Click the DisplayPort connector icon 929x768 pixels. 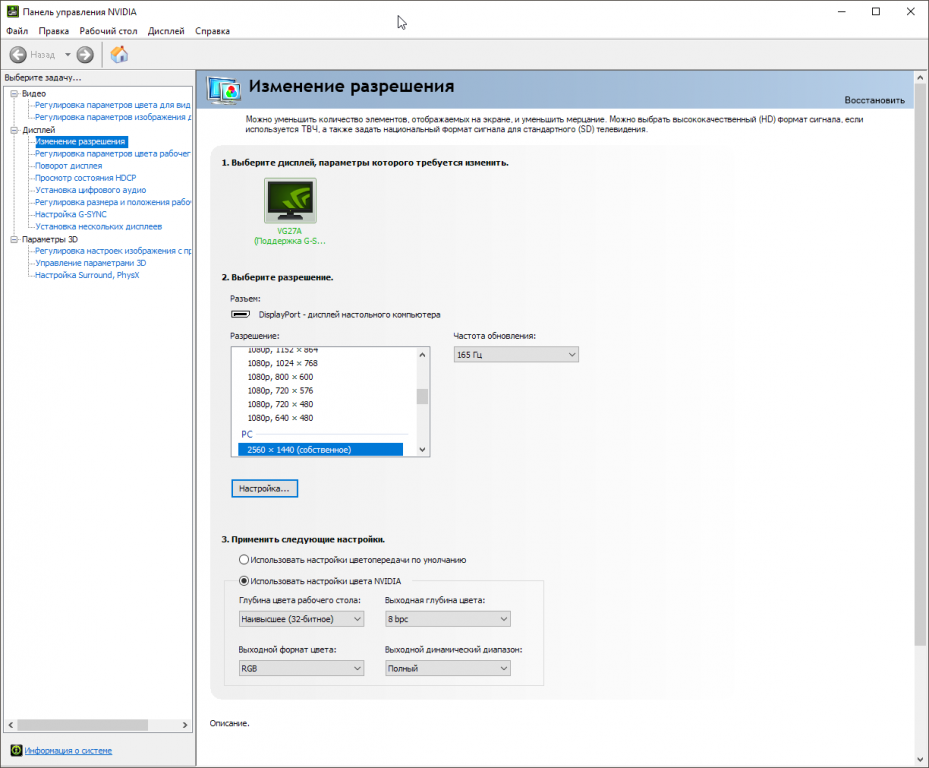click(240, 314)
